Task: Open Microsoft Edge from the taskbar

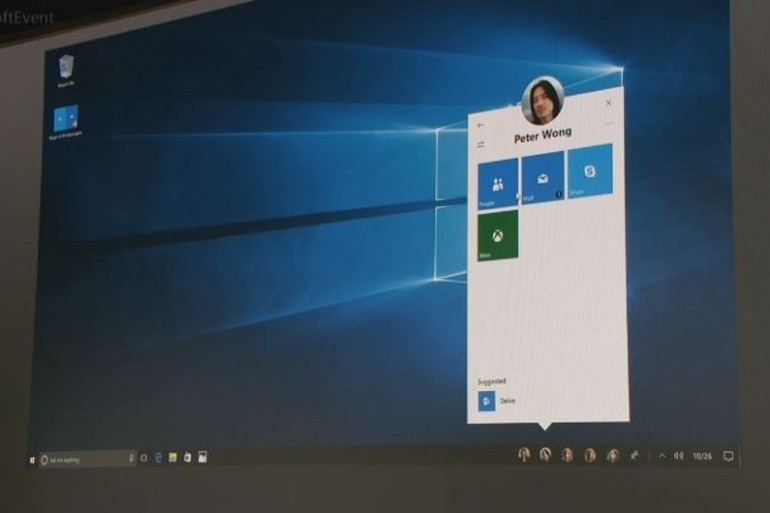Action: (x=158, y=458)
